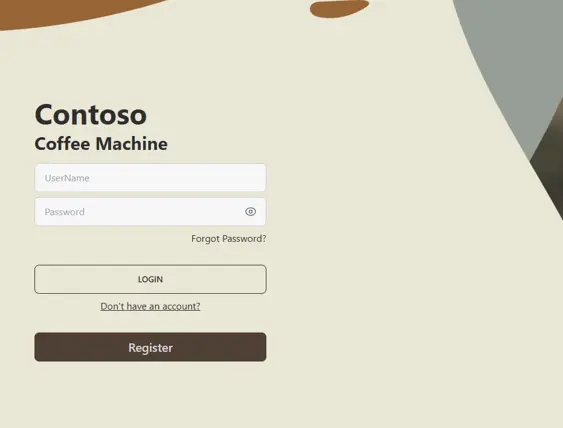This screenshot has width=563, height=428.
Task: Click the Register button
Action: pos(150,347)
